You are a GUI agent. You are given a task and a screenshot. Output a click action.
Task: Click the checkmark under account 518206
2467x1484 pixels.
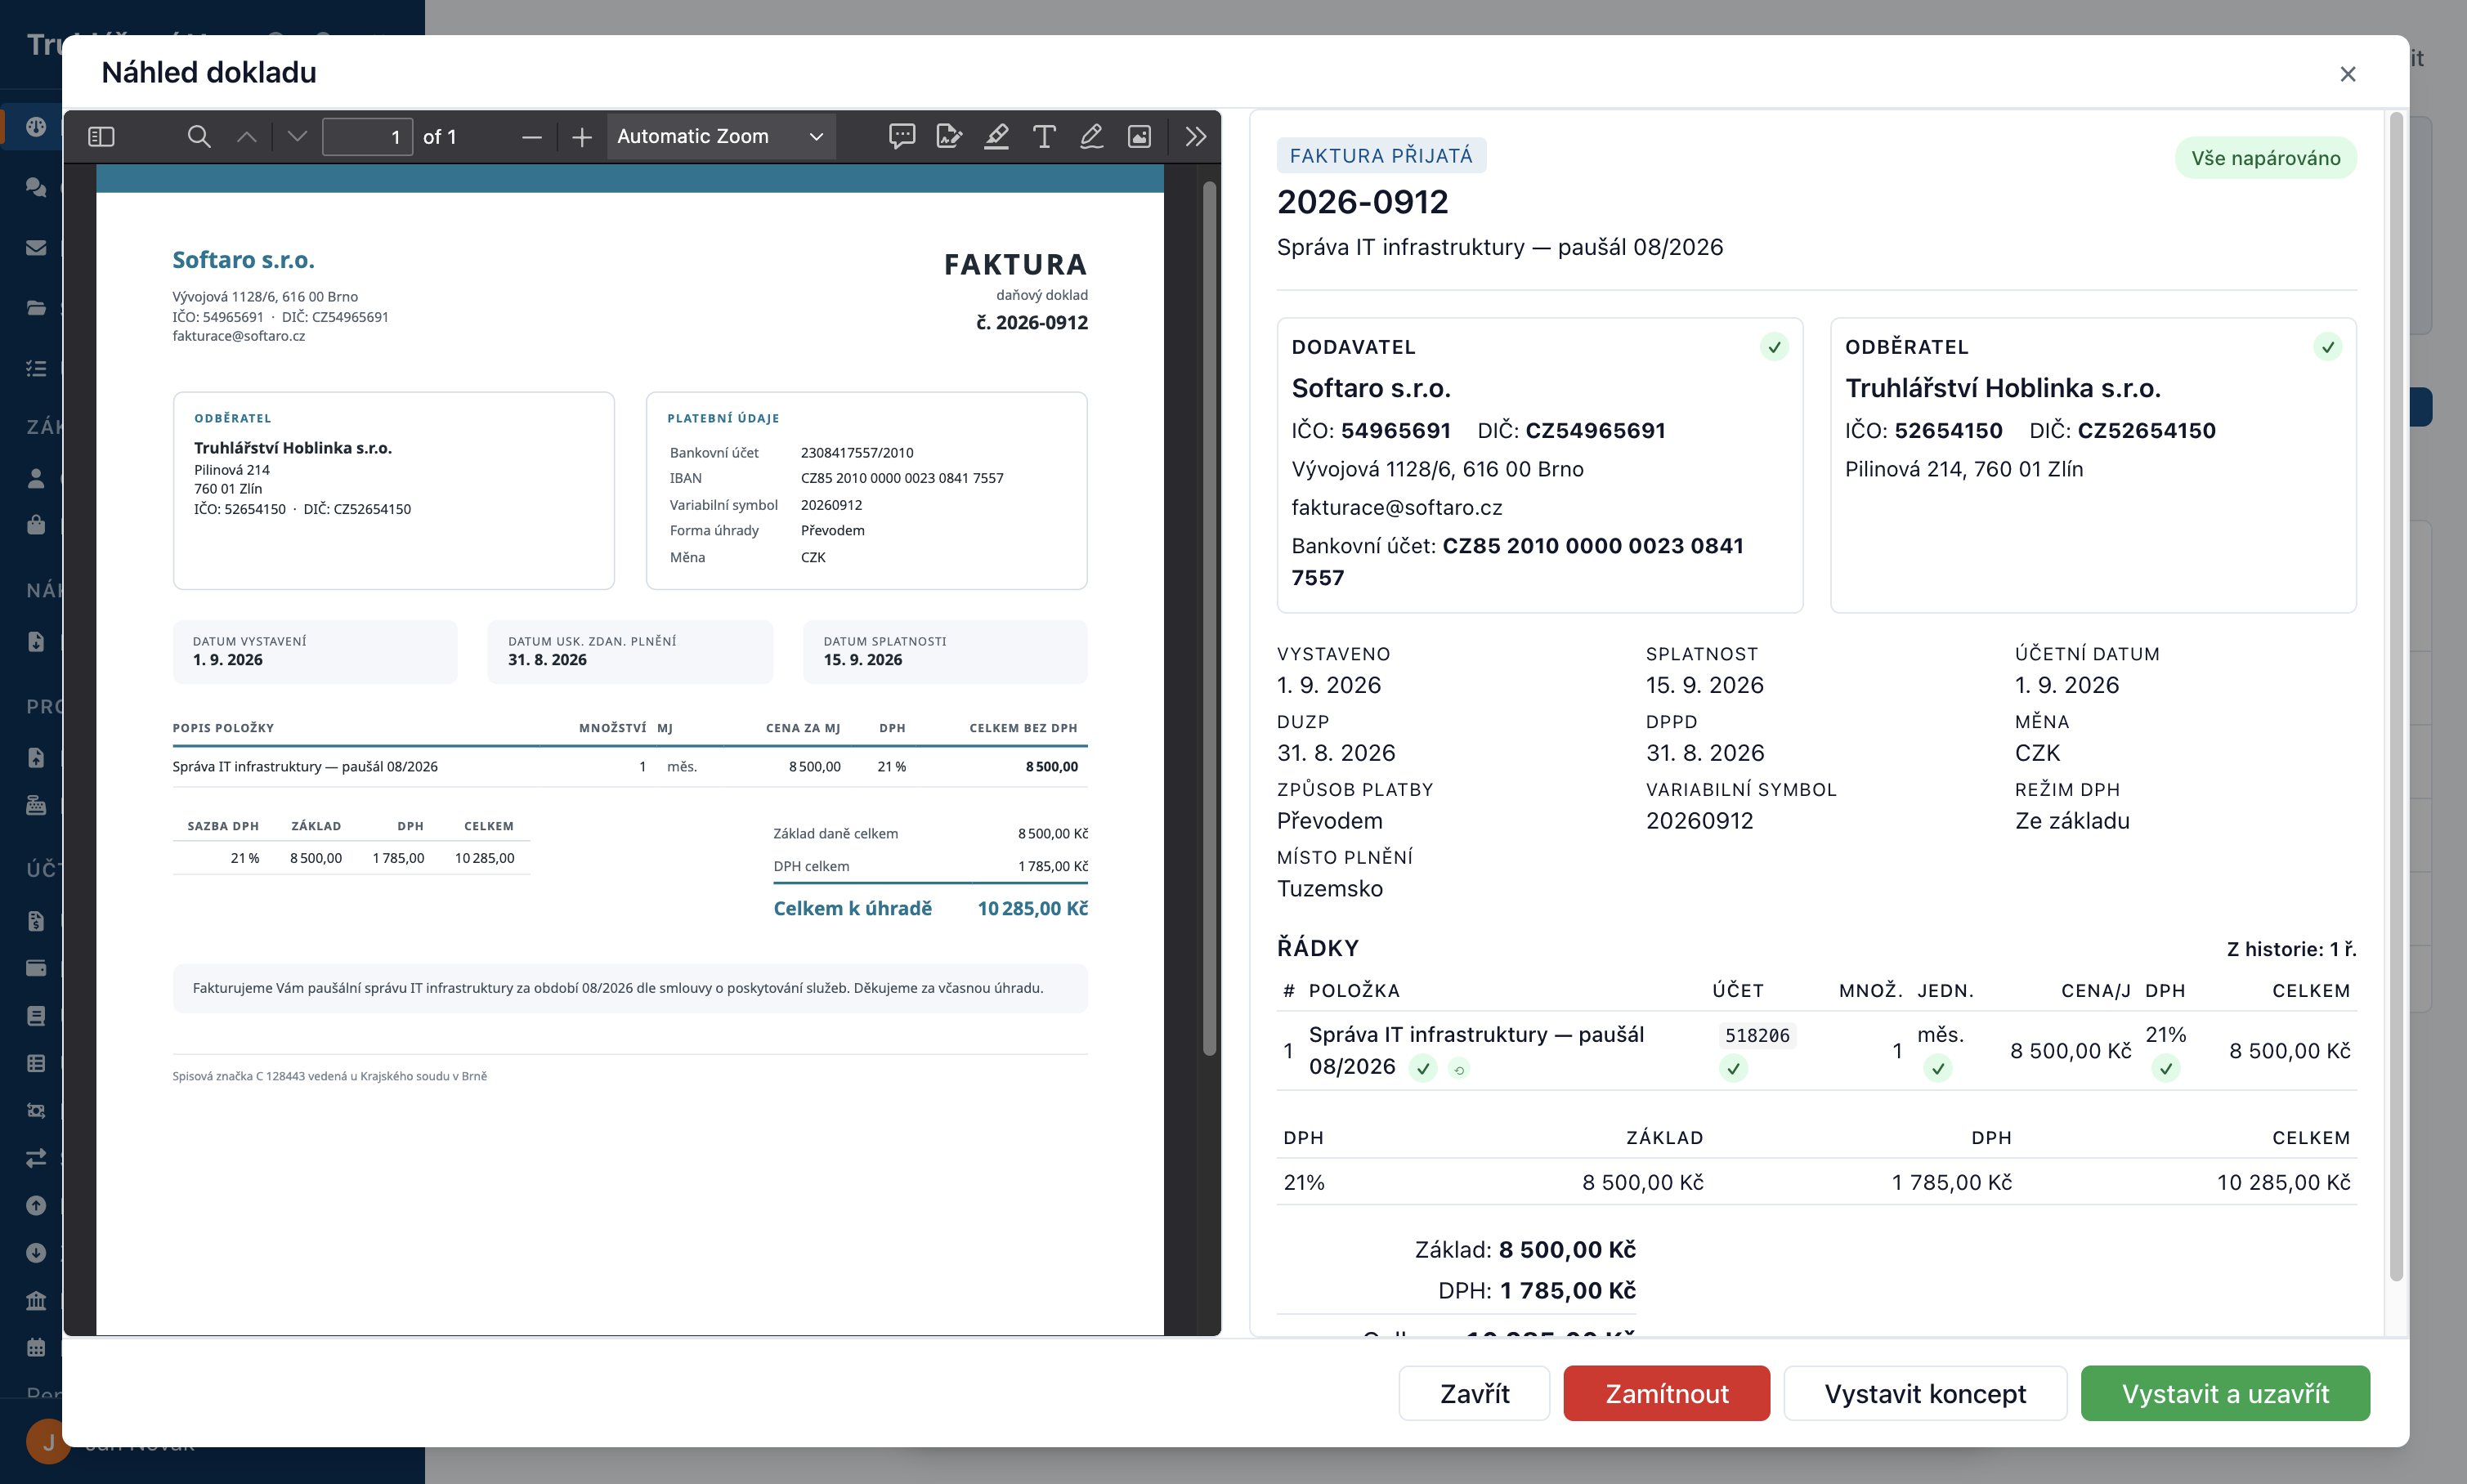tap(1733, 1069)
